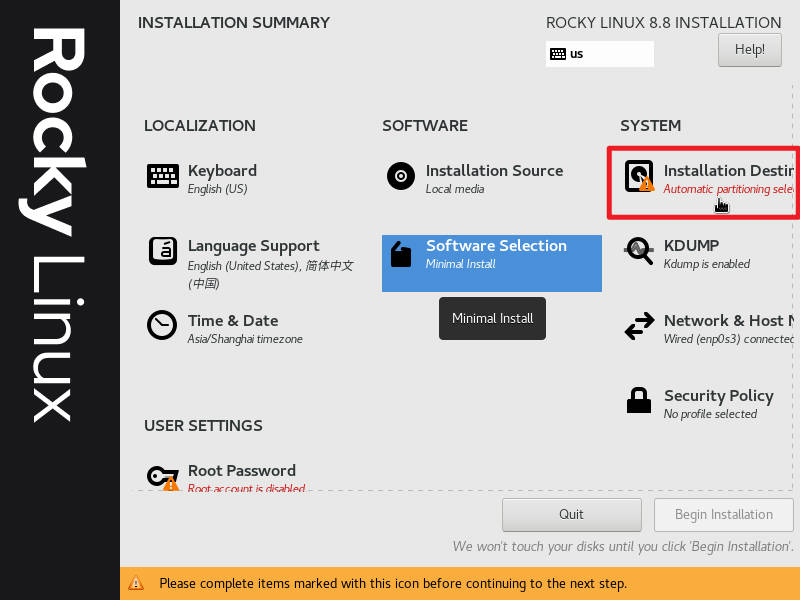Open the KDUMP label

[x=691, y=245]
